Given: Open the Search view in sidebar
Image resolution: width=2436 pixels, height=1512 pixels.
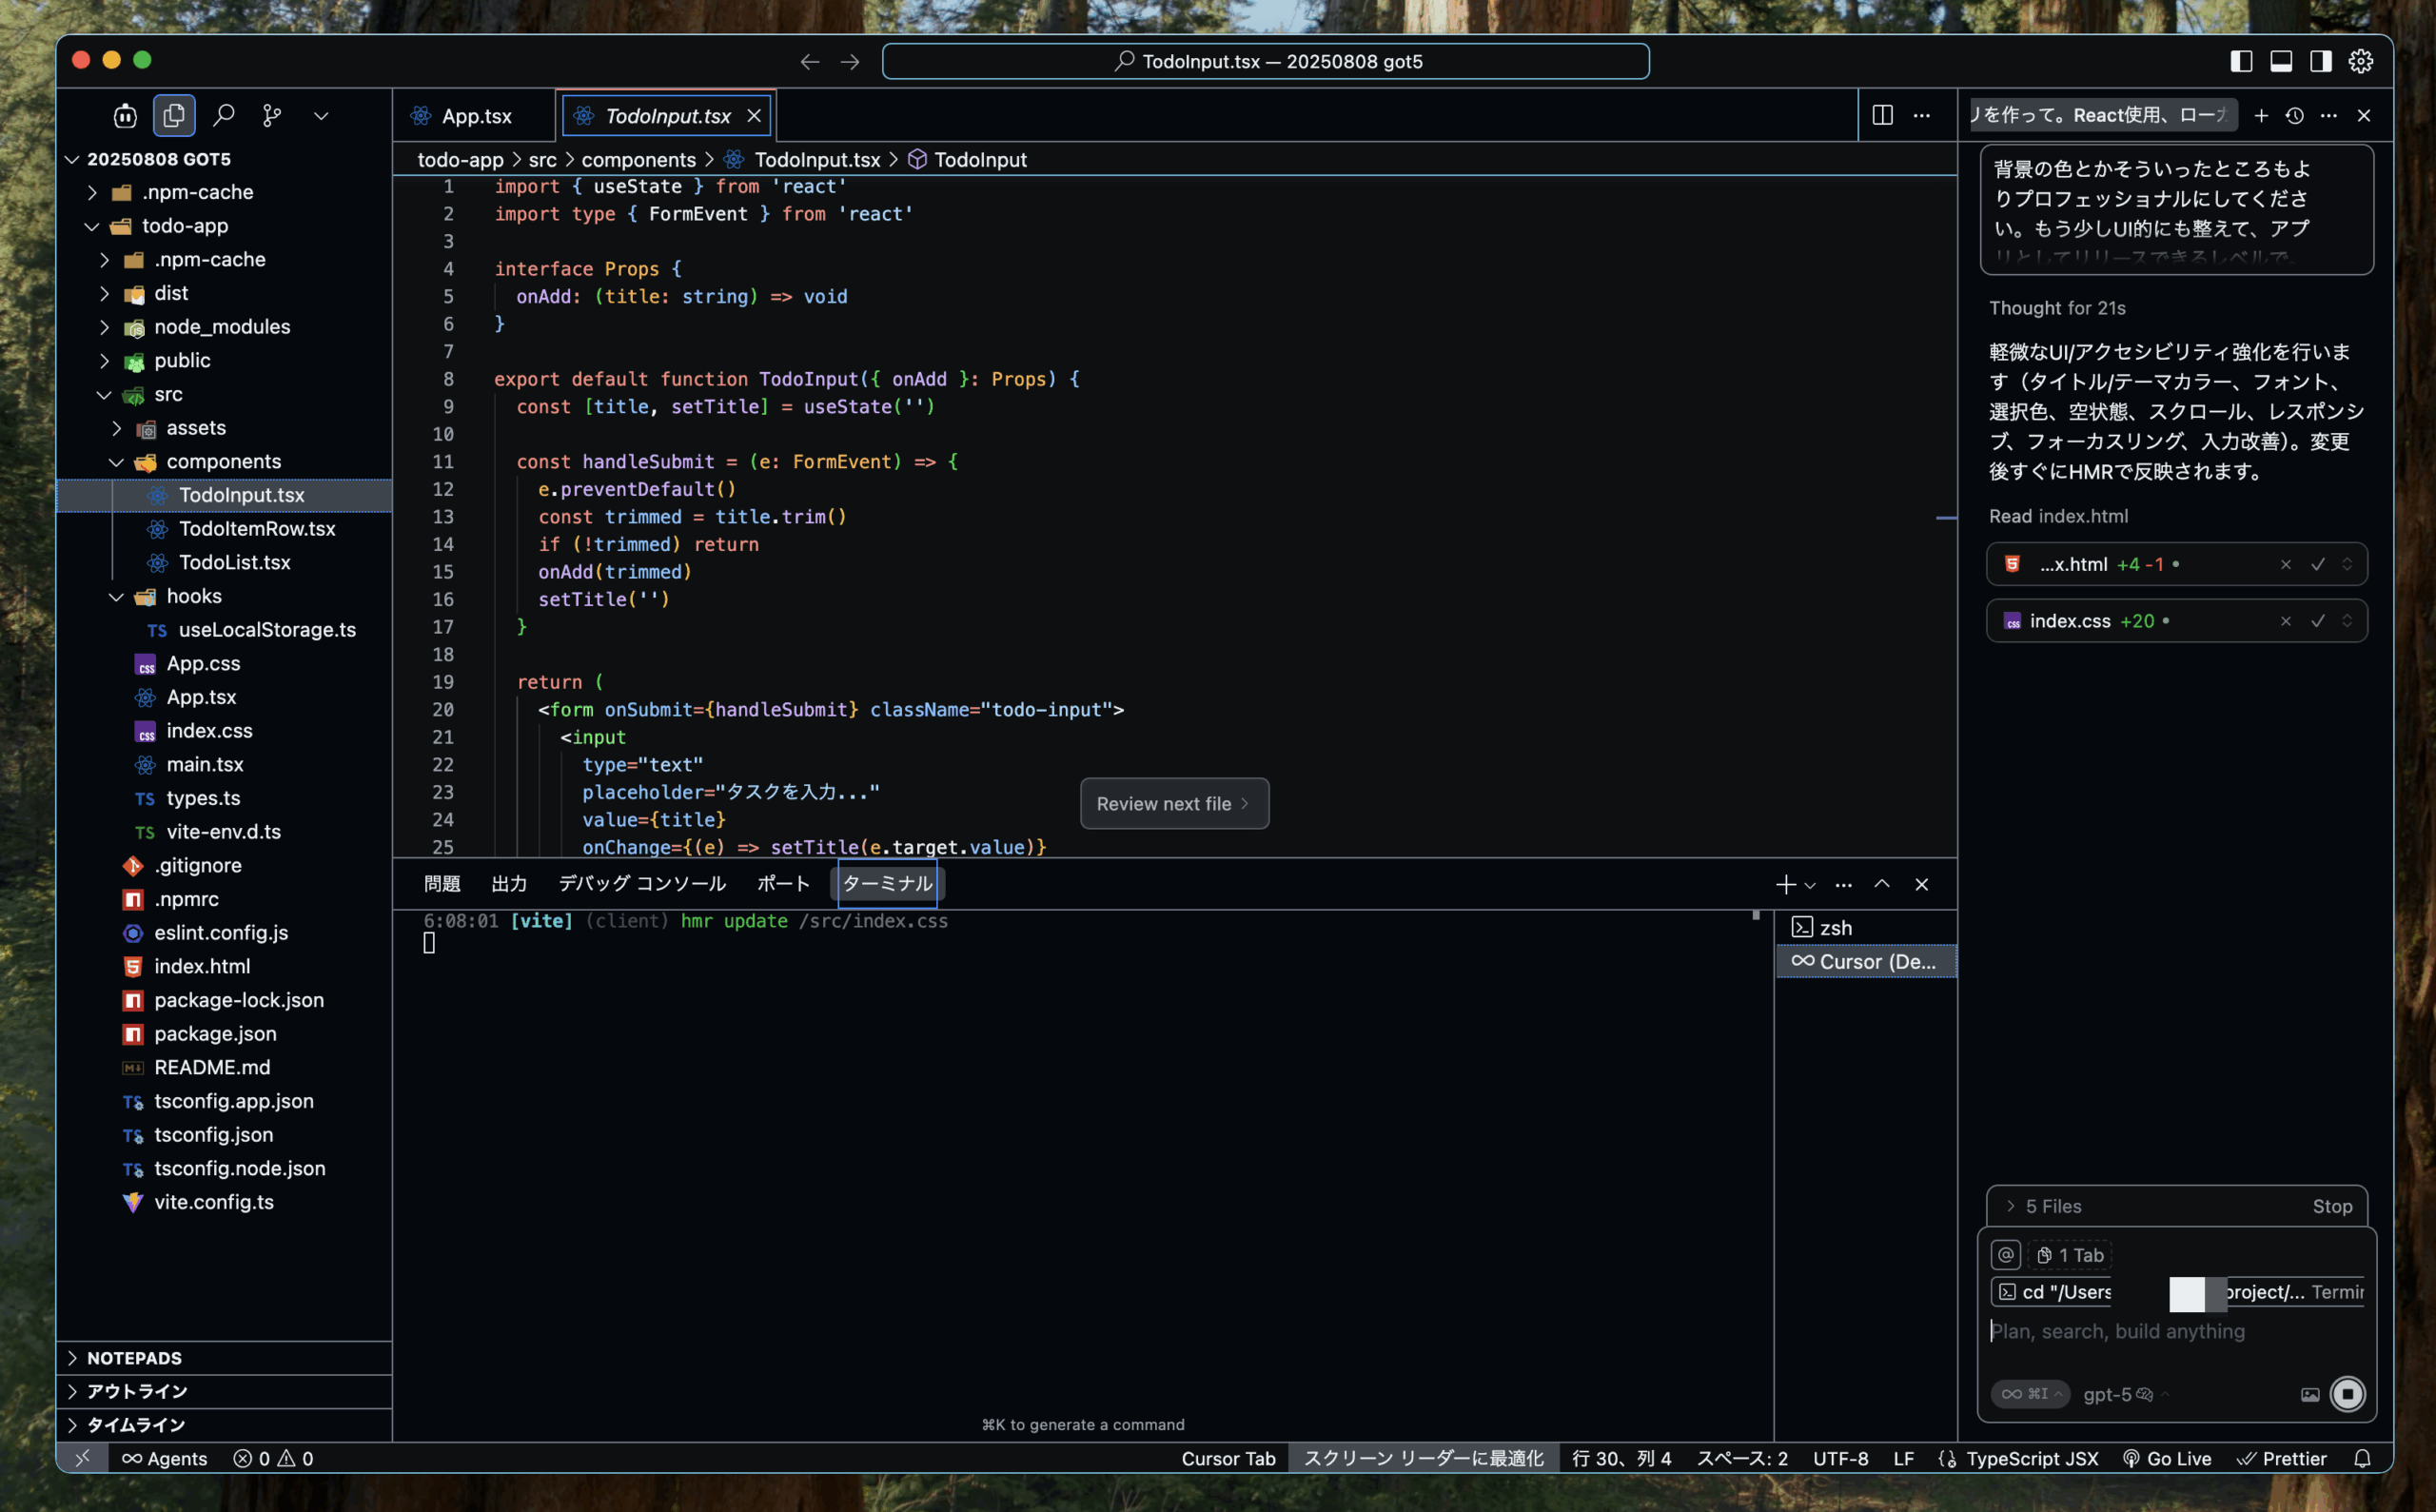Looking at the screenshot, I should [224, 115].
